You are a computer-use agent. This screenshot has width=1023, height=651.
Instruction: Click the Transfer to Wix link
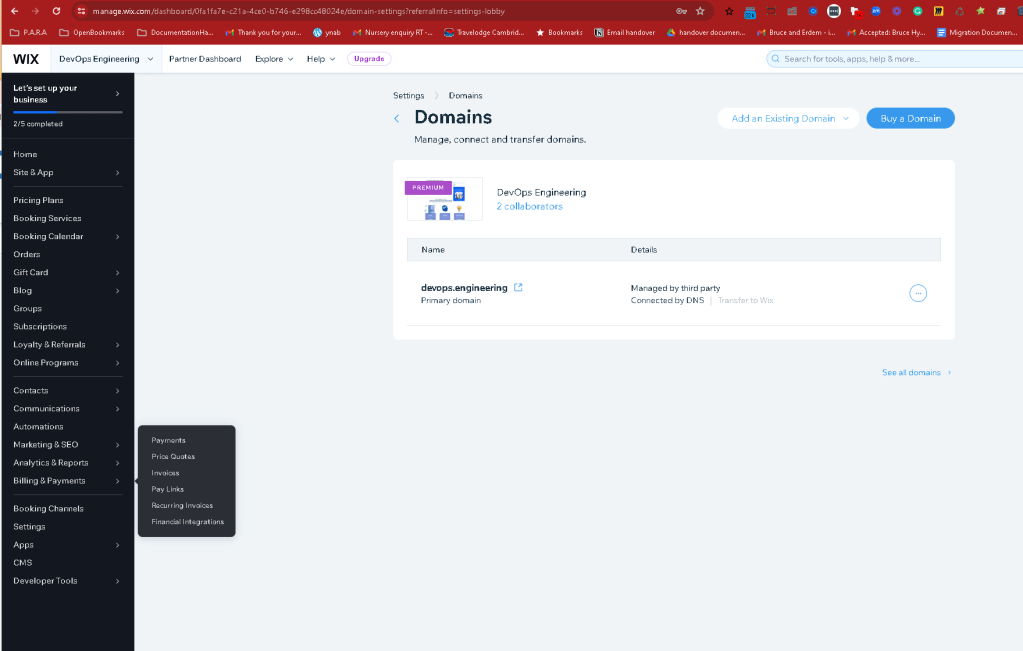click(x=745, y=300)
